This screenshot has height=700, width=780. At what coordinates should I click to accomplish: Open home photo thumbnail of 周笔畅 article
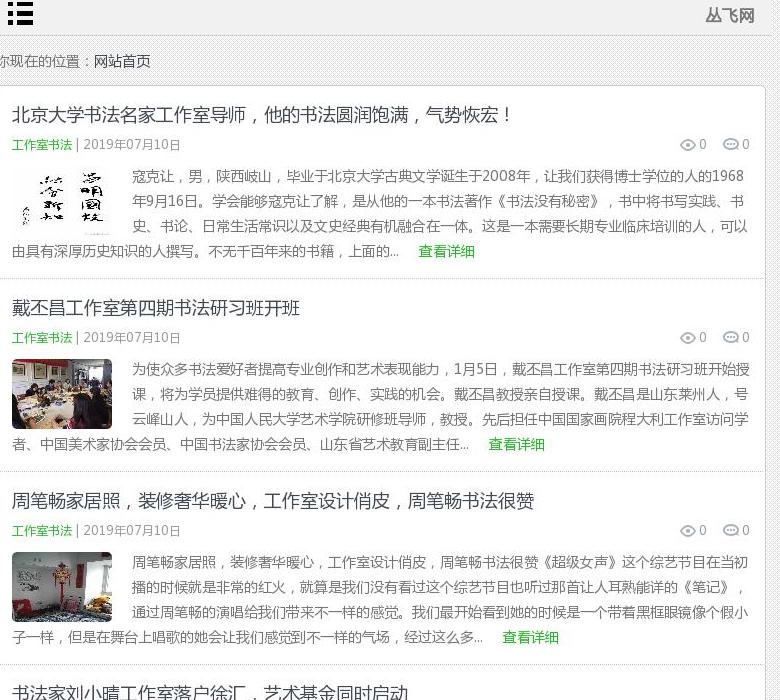62,587
